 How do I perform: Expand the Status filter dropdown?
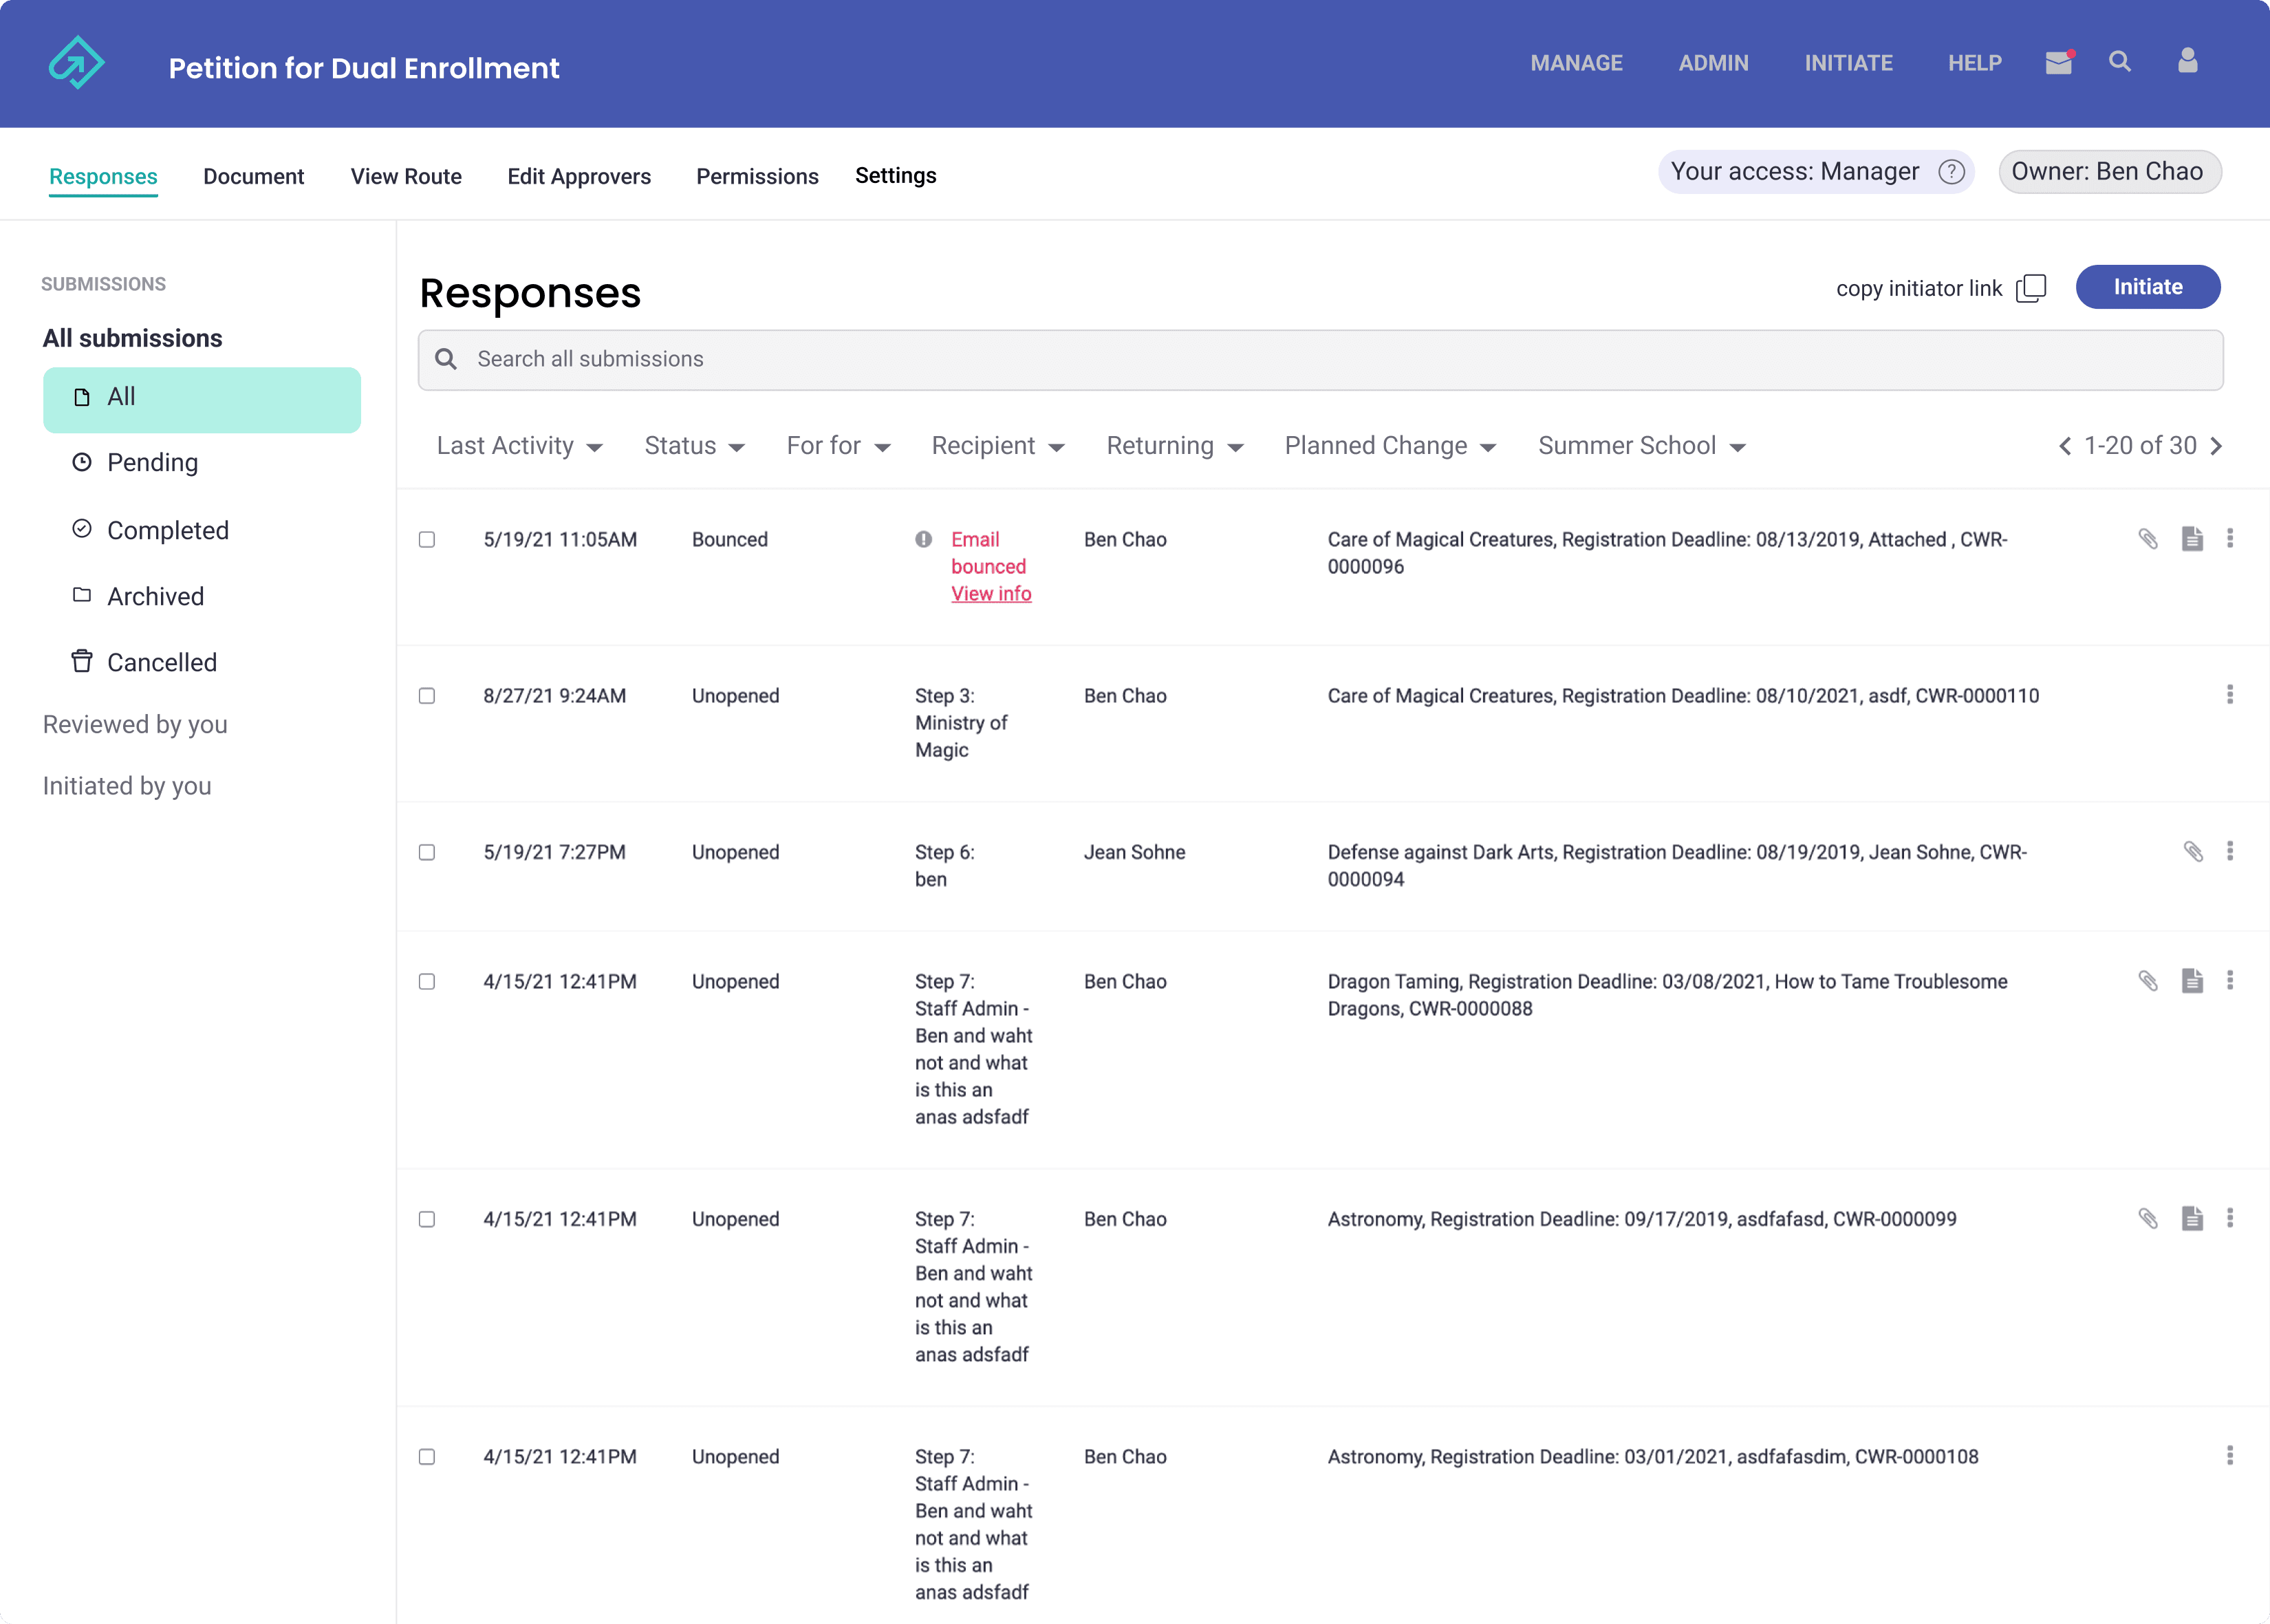[x=694, y=446]
